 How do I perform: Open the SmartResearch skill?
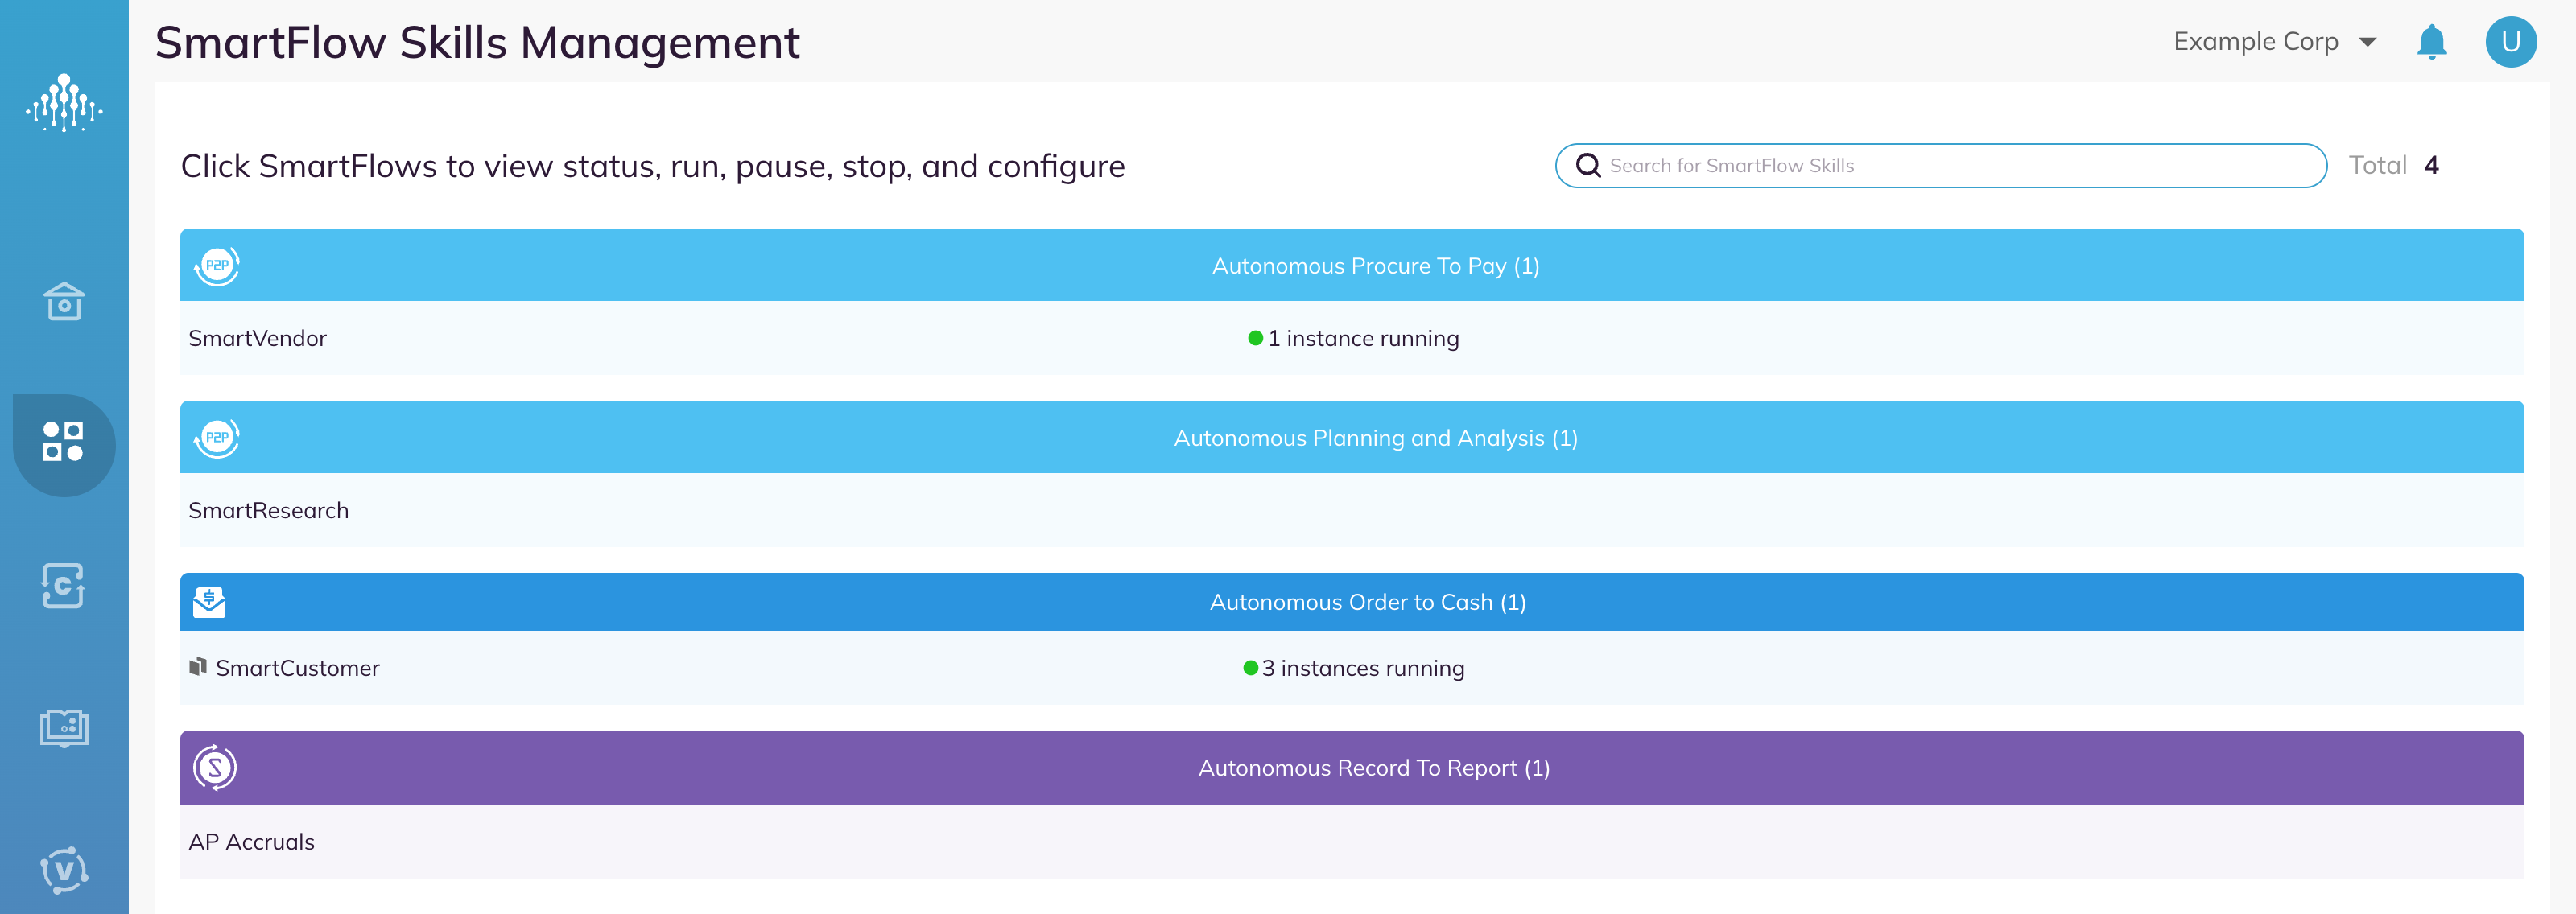[1352, 510]
